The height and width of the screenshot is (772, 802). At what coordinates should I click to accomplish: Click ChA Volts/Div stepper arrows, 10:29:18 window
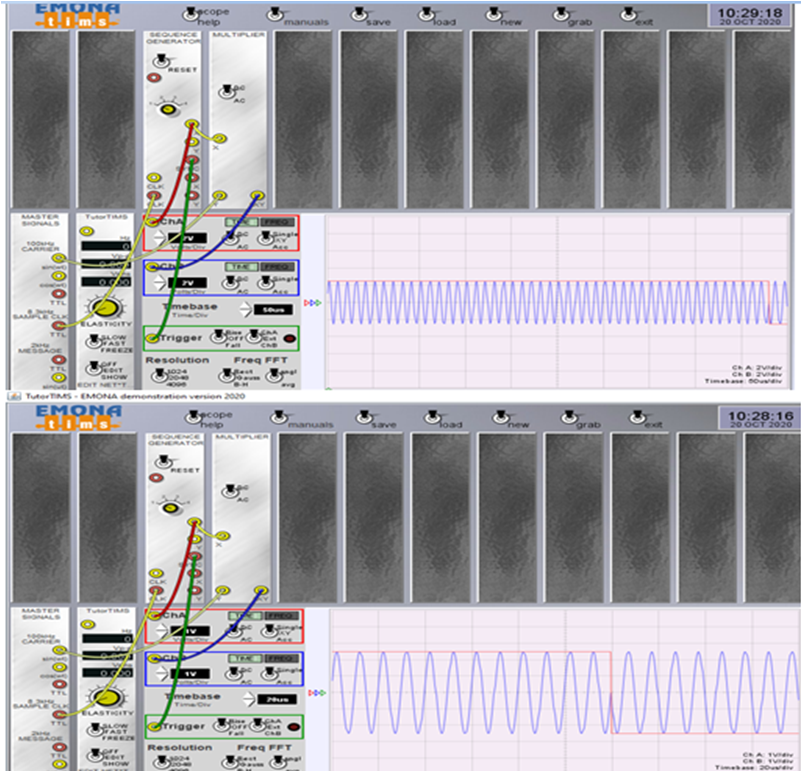point(159,237)
